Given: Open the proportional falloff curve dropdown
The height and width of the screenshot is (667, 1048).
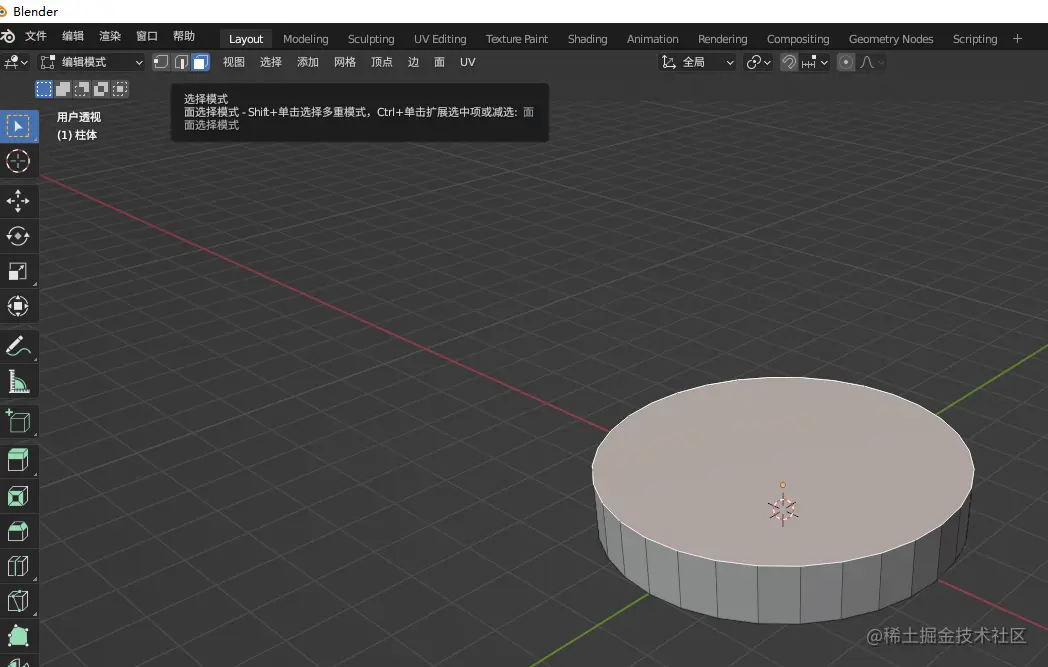Looking at the screenshot, I should [x=872, y=62].
